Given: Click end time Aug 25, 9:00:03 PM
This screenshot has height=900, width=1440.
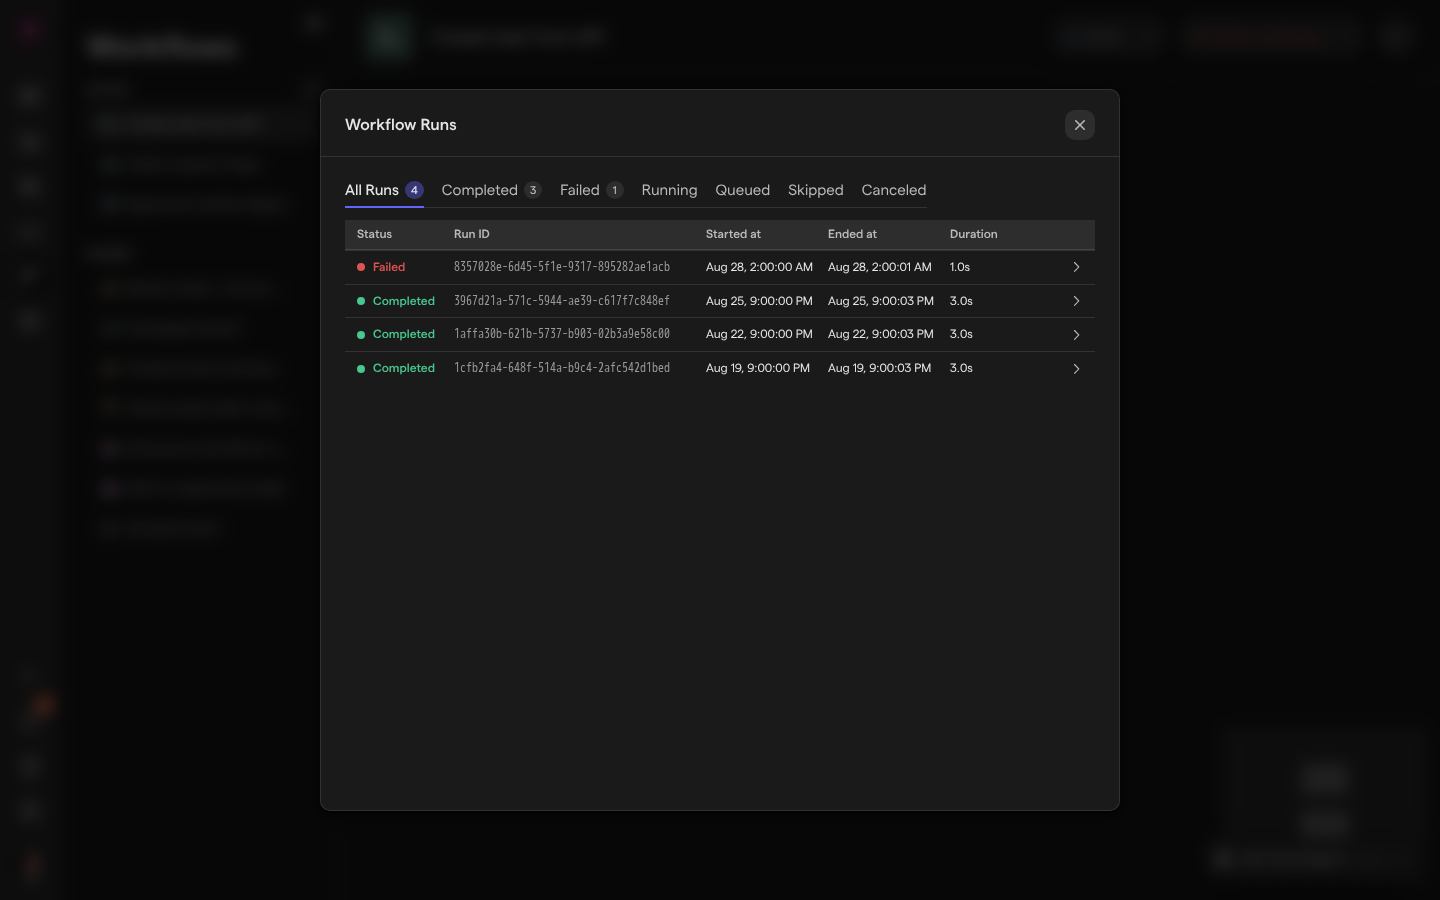Looking at the screenshot, I should click(881, 301).
